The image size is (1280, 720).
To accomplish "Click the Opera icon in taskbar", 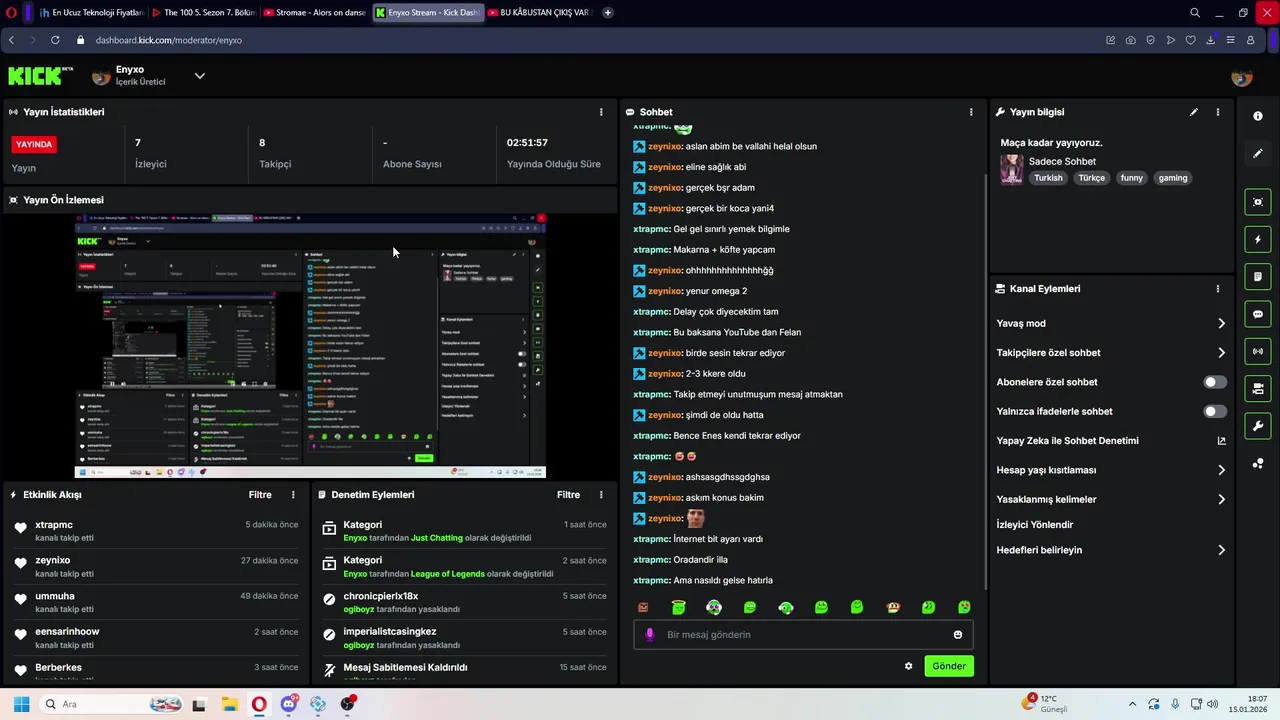I will [259, 704].
